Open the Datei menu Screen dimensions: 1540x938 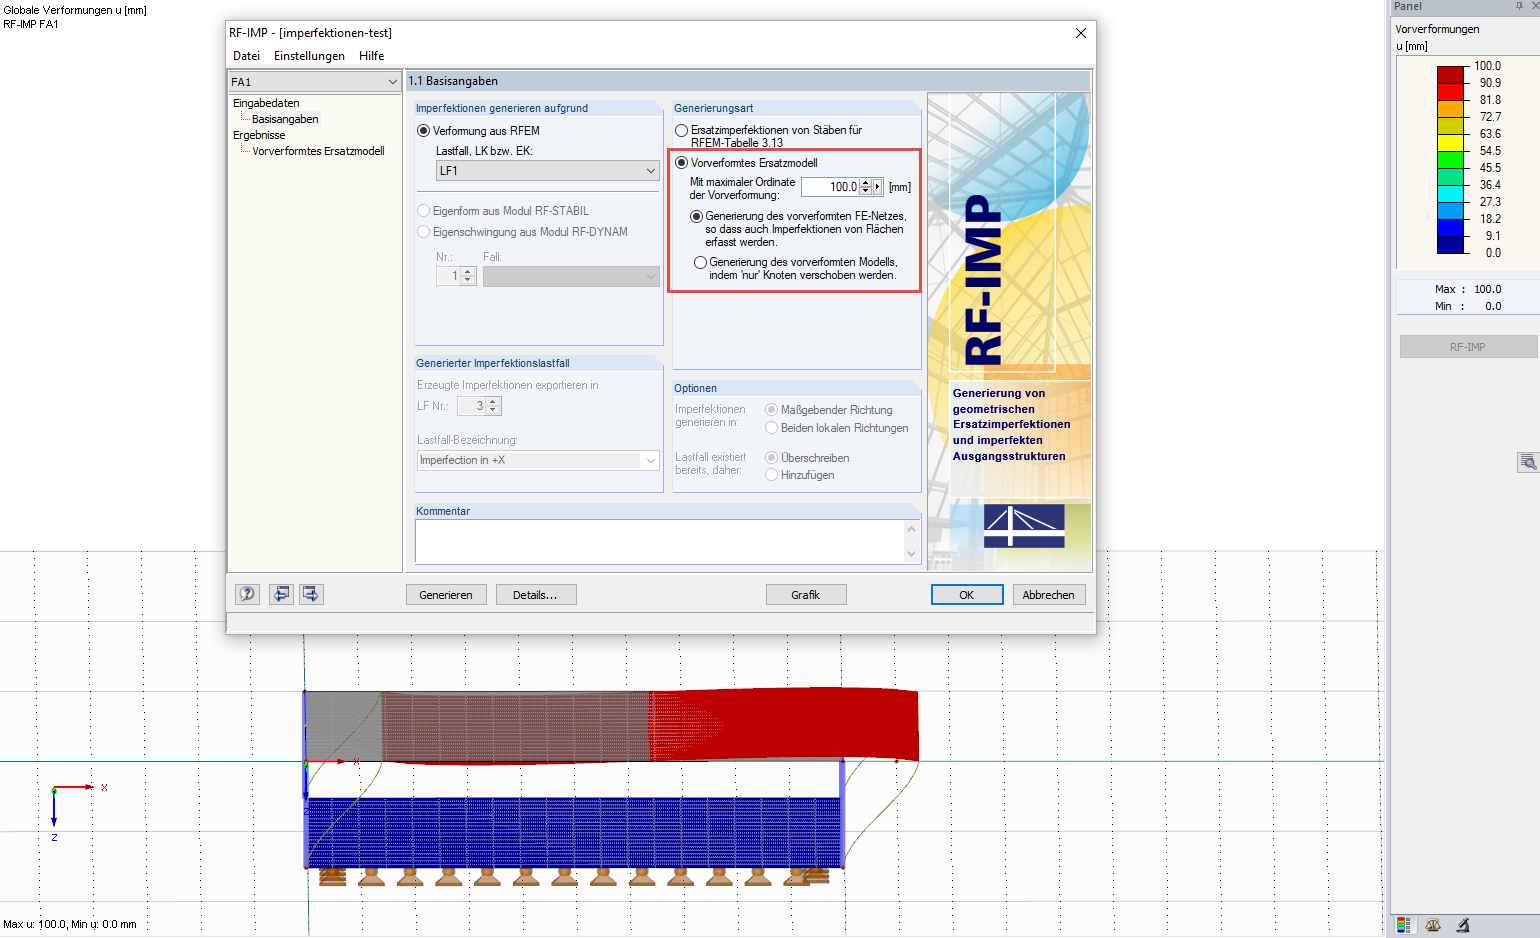[x=246, y=56]
